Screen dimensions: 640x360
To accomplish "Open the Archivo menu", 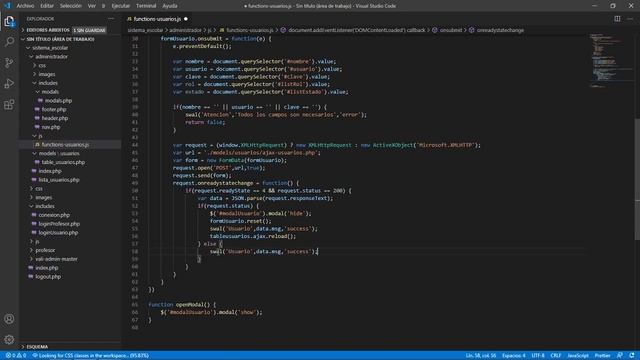I will point(25,6).
